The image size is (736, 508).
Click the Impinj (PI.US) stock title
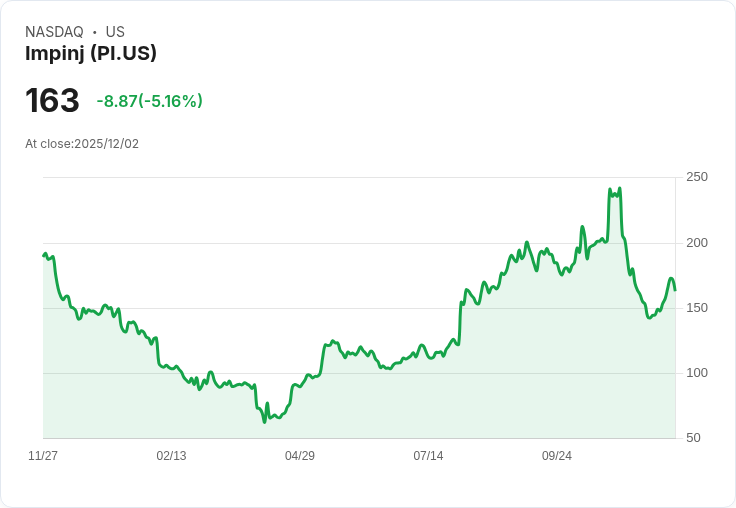click(x=91, y=54)
